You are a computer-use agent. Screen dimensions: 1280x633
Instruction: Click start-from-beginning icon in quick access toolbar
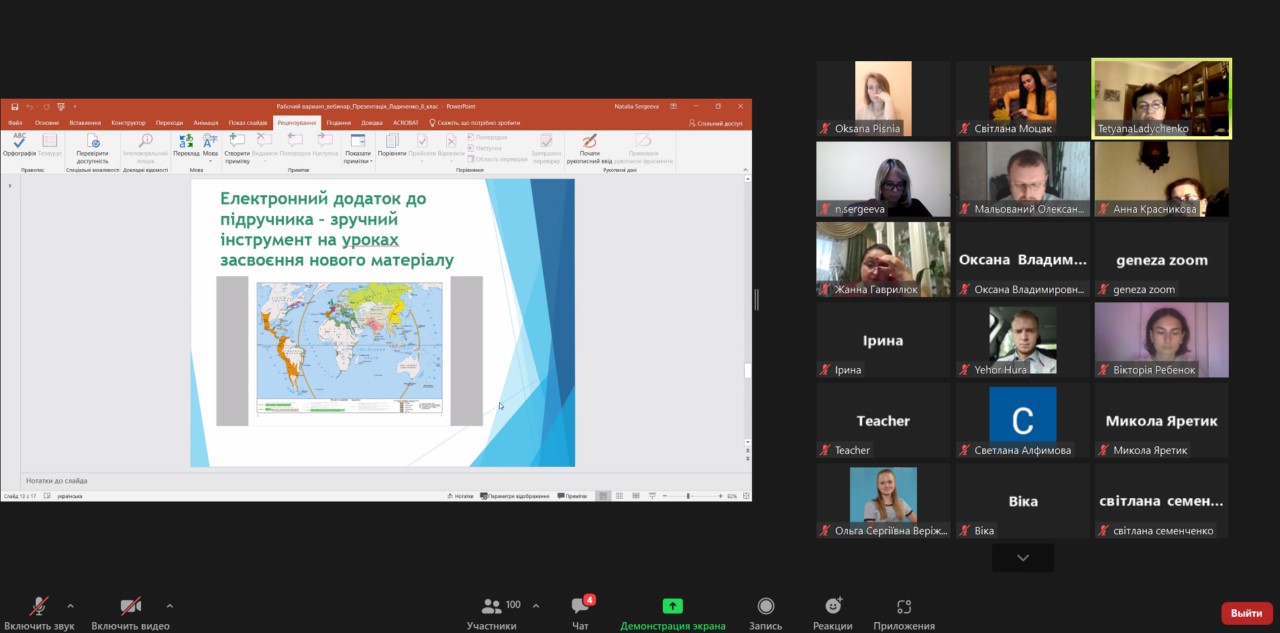(61, 106)
